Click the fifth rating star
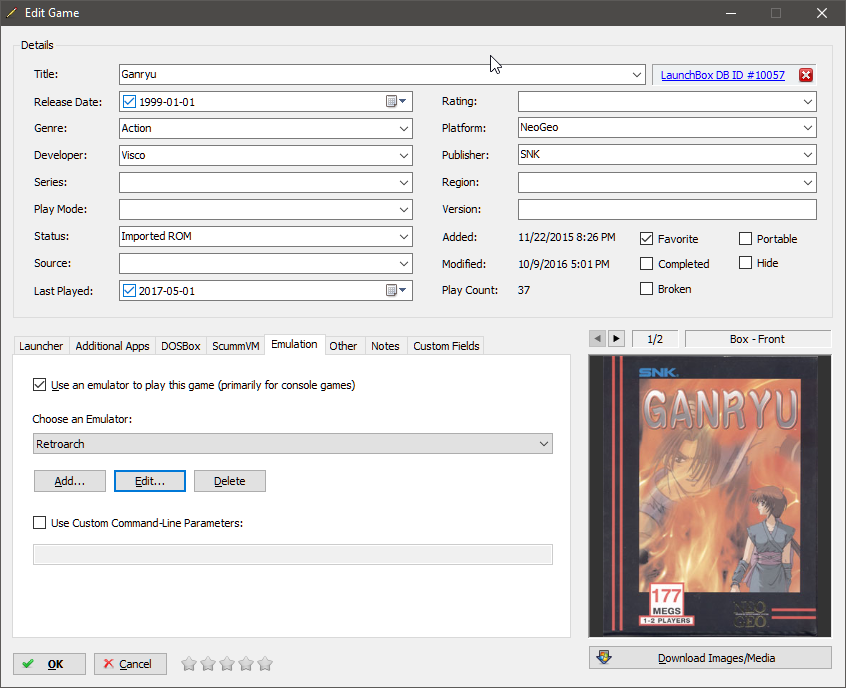846x688 pixels. tap(265, 664)
